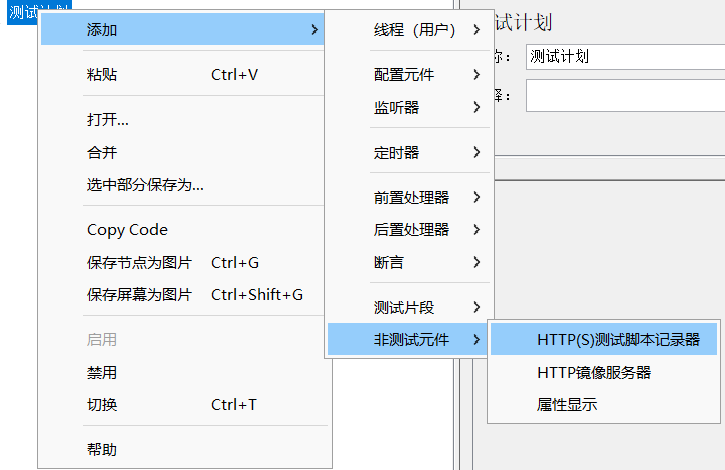Expand the 定时器 submenu
725x470 pixels.
point(409,152)
